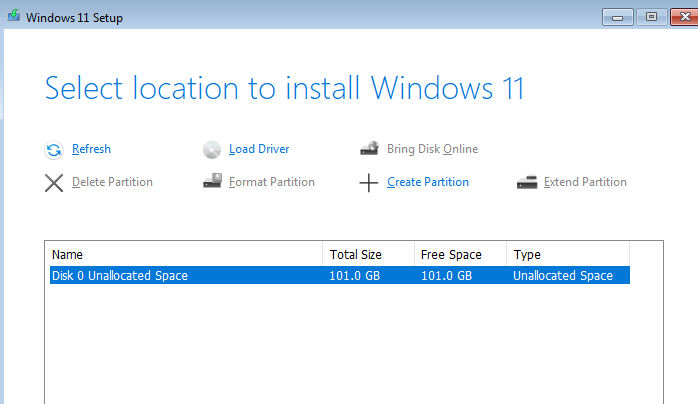Select the Disk 0 Unallocated Space row
This screenshot has height=404, width=698.
coord(340,275)
